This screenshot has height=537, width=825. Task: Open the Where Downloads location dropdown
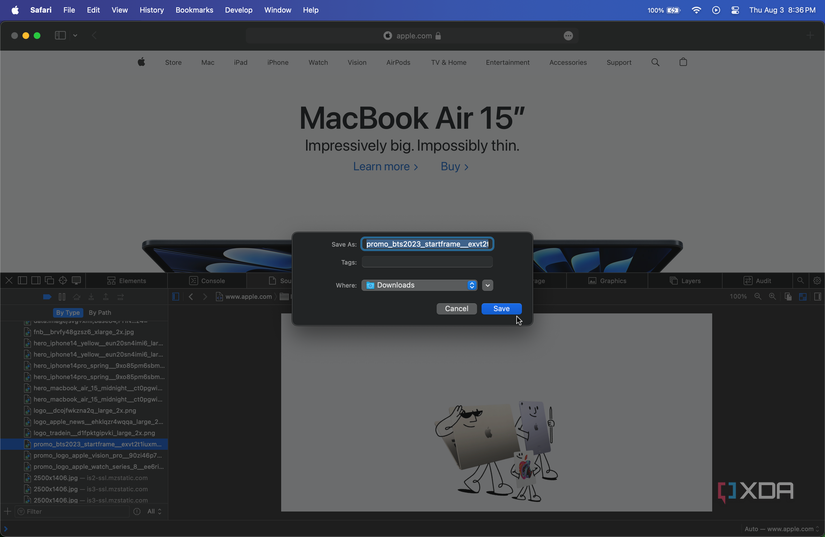coord(419,285)
